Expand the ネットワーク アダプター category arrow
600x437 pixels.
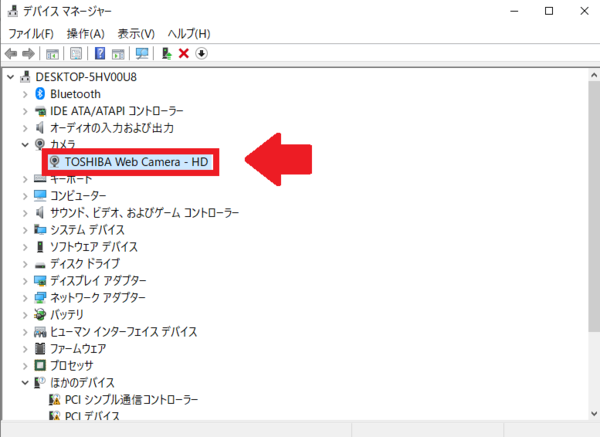[x=25, y=298]
